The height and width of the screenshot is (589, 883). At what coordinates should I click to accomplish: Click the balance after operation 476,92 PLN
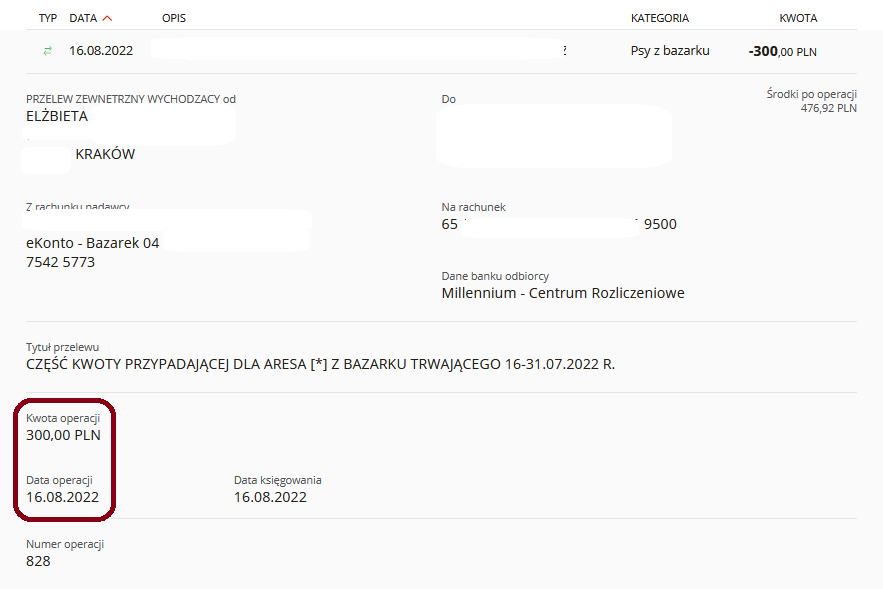click(x=828, y=108)
